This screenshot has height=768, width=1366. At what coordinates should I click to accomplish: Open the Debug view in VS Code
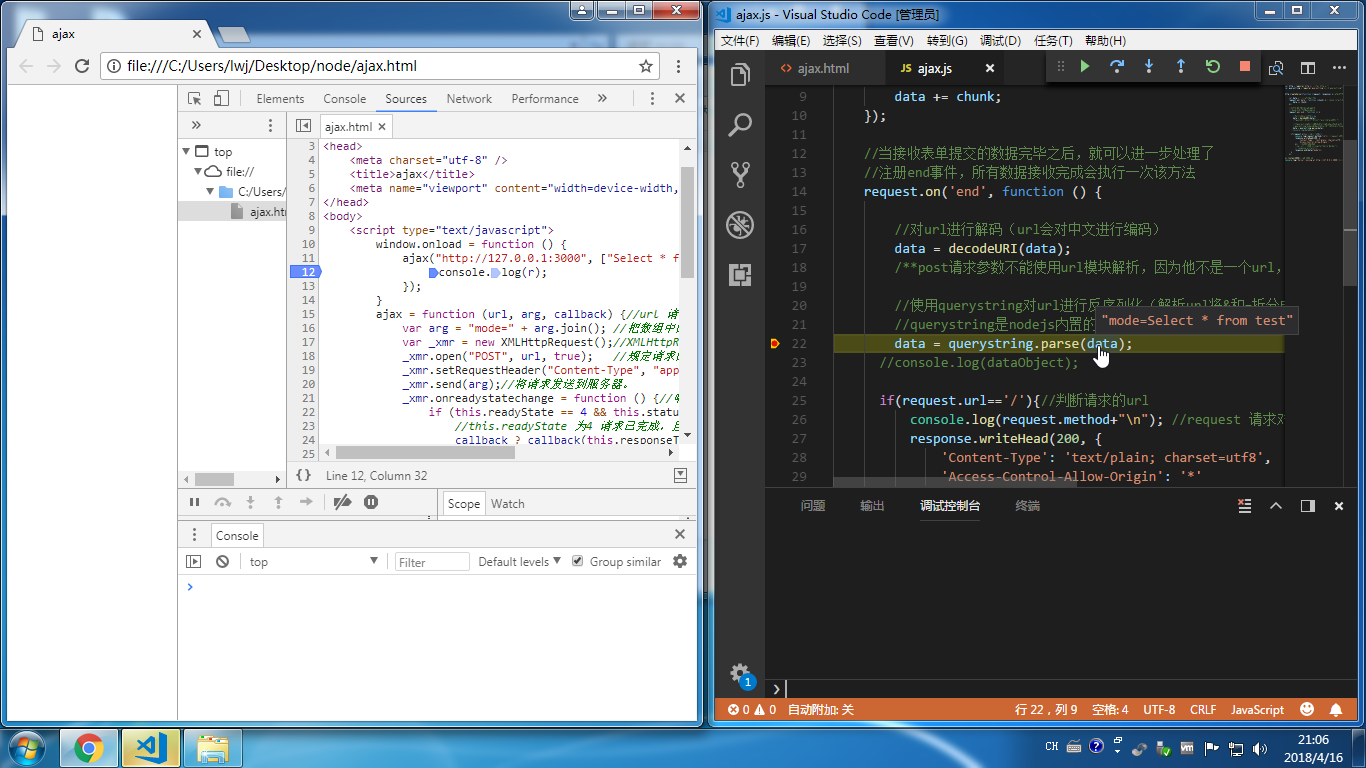[740, 224]
